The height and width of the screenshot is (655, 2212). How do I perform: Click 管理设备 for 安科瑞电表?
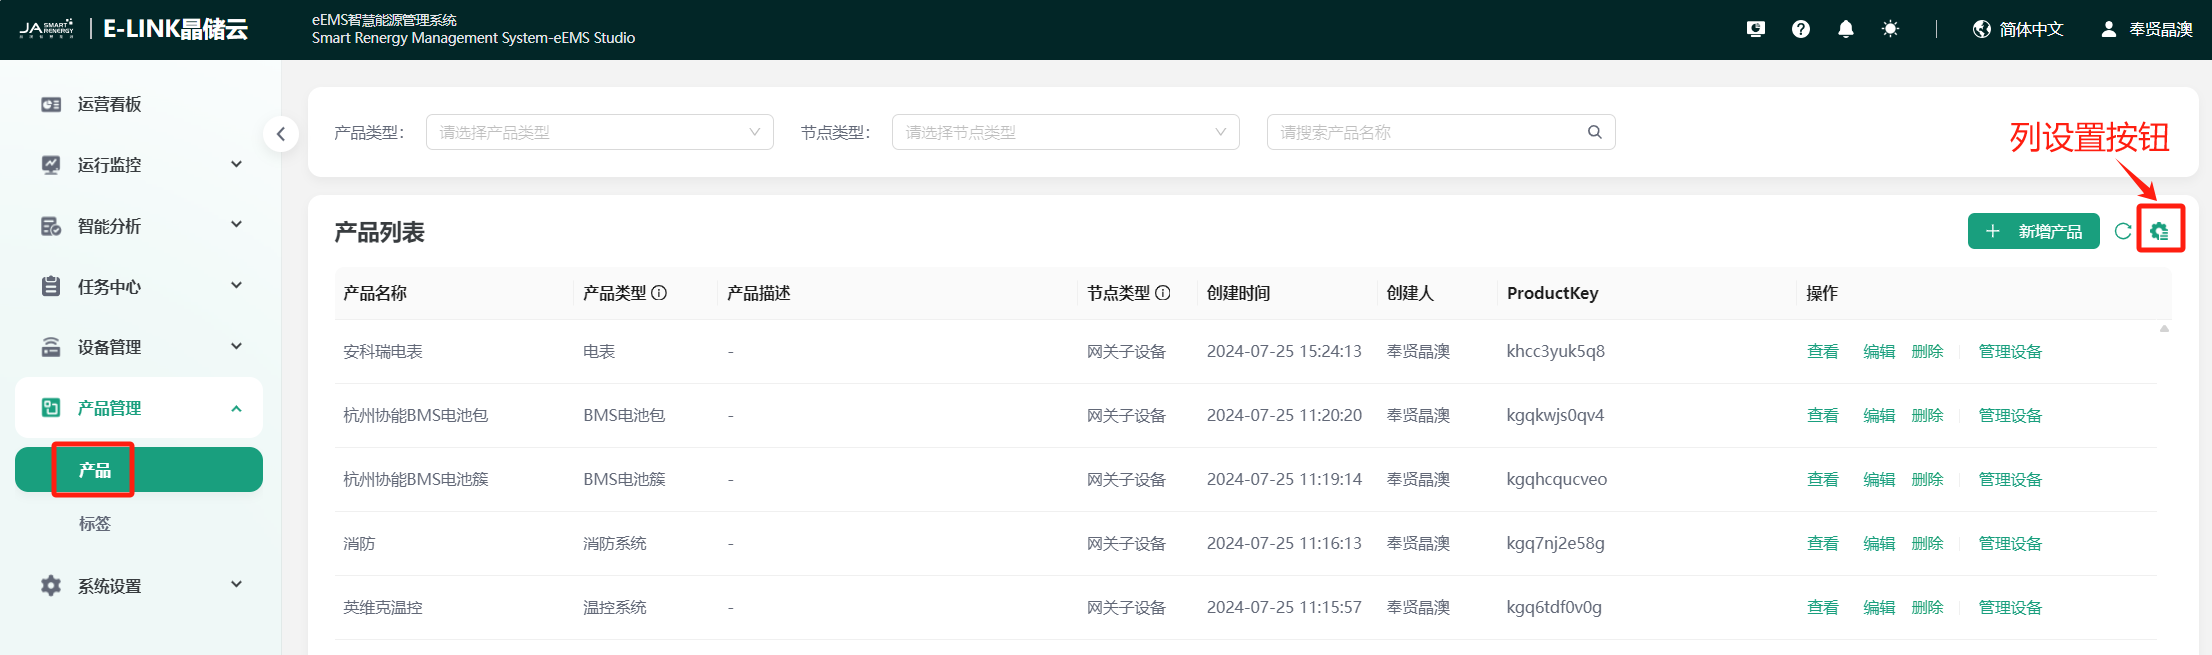click(x=2009, y=351)
